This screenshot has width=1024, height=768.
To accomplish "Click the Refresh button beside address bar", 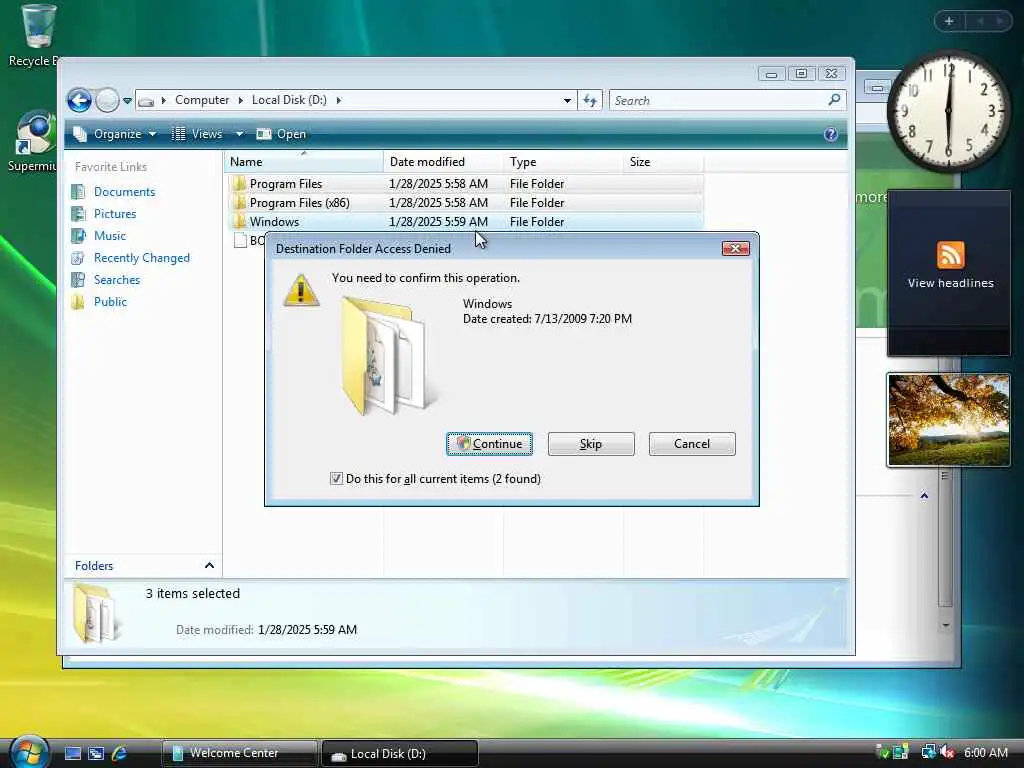I will (x=590, y=101).
